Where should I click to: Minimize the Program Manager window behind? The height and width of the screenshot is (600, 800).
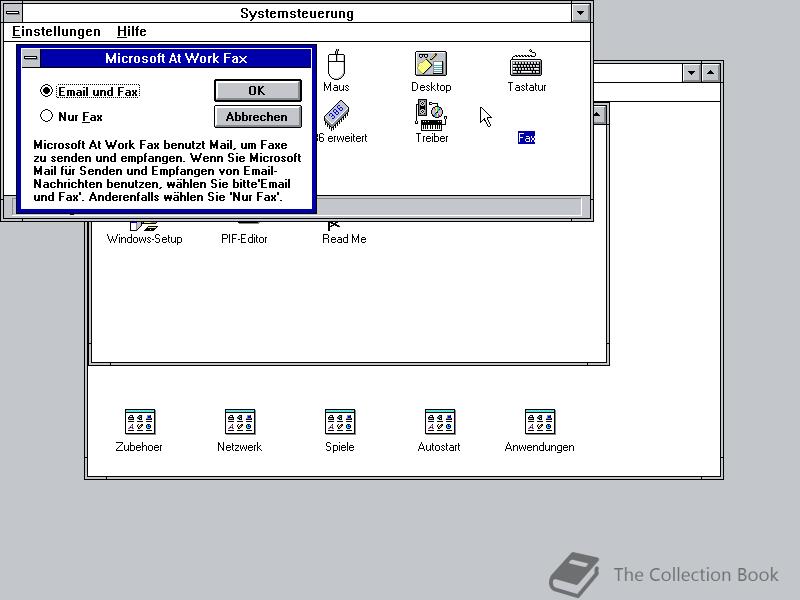(691, 72)
